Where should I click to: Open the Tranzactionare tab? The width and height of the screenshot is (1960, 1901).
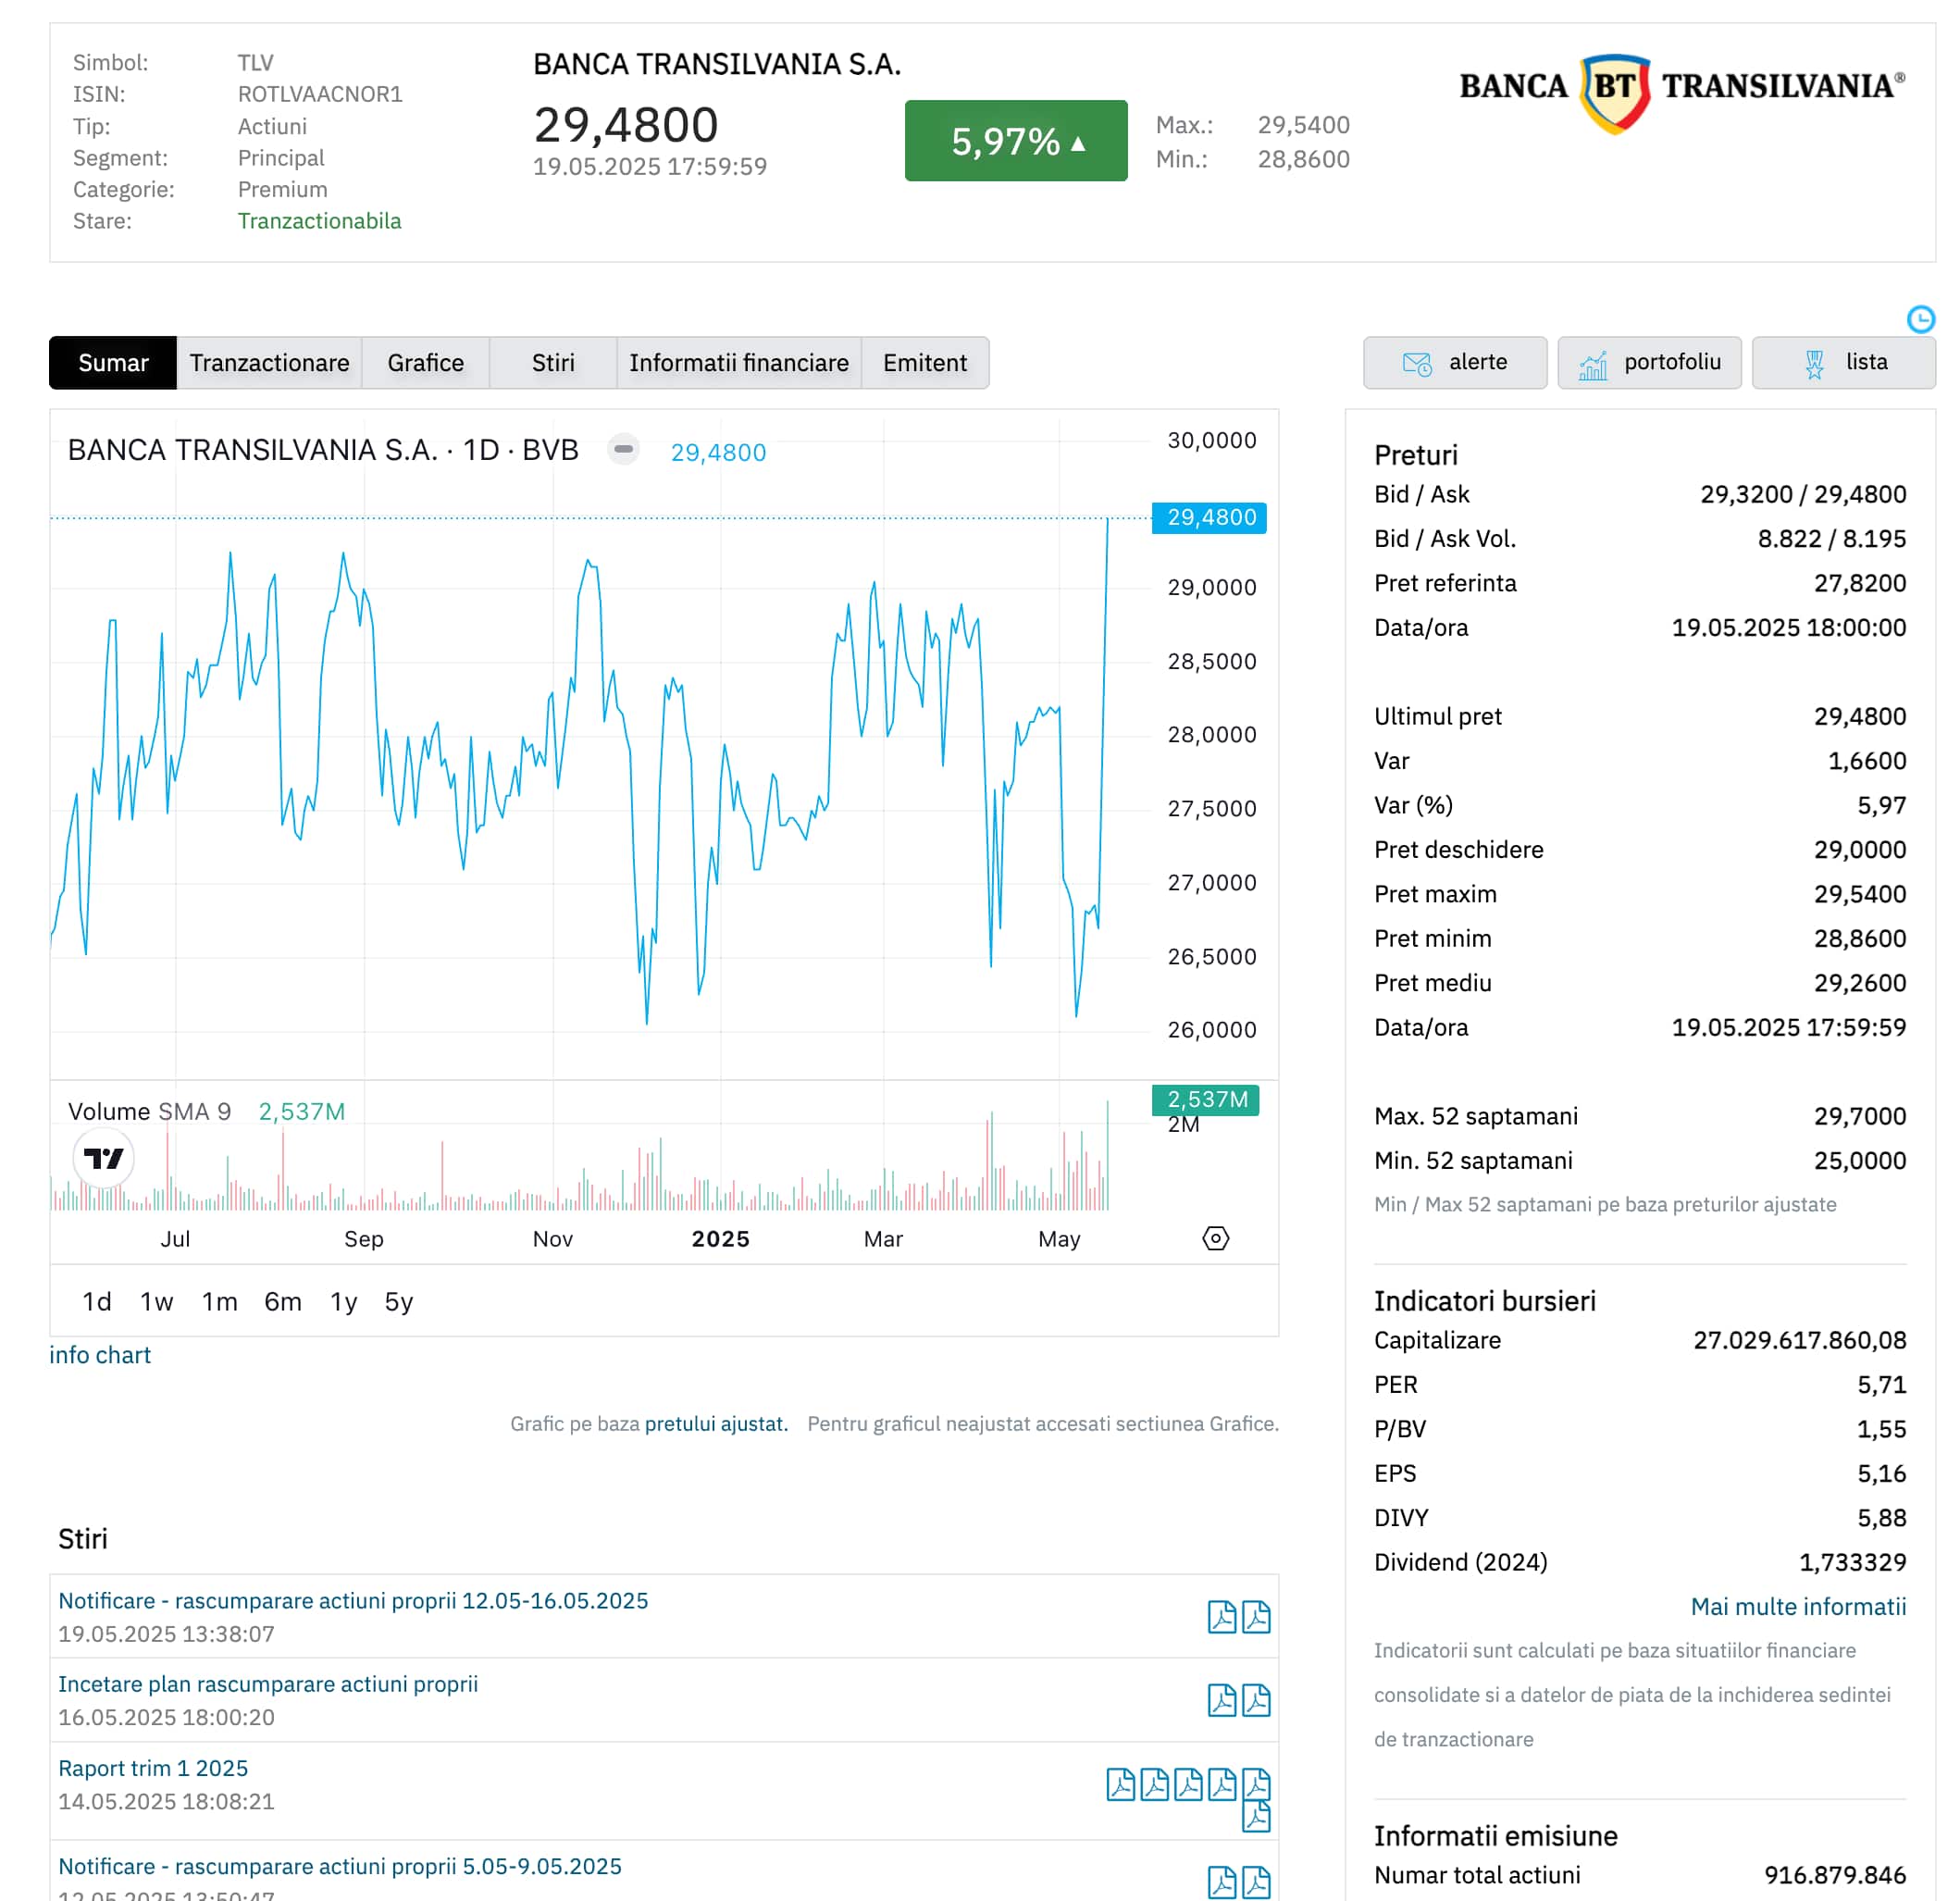pos(269,362)
